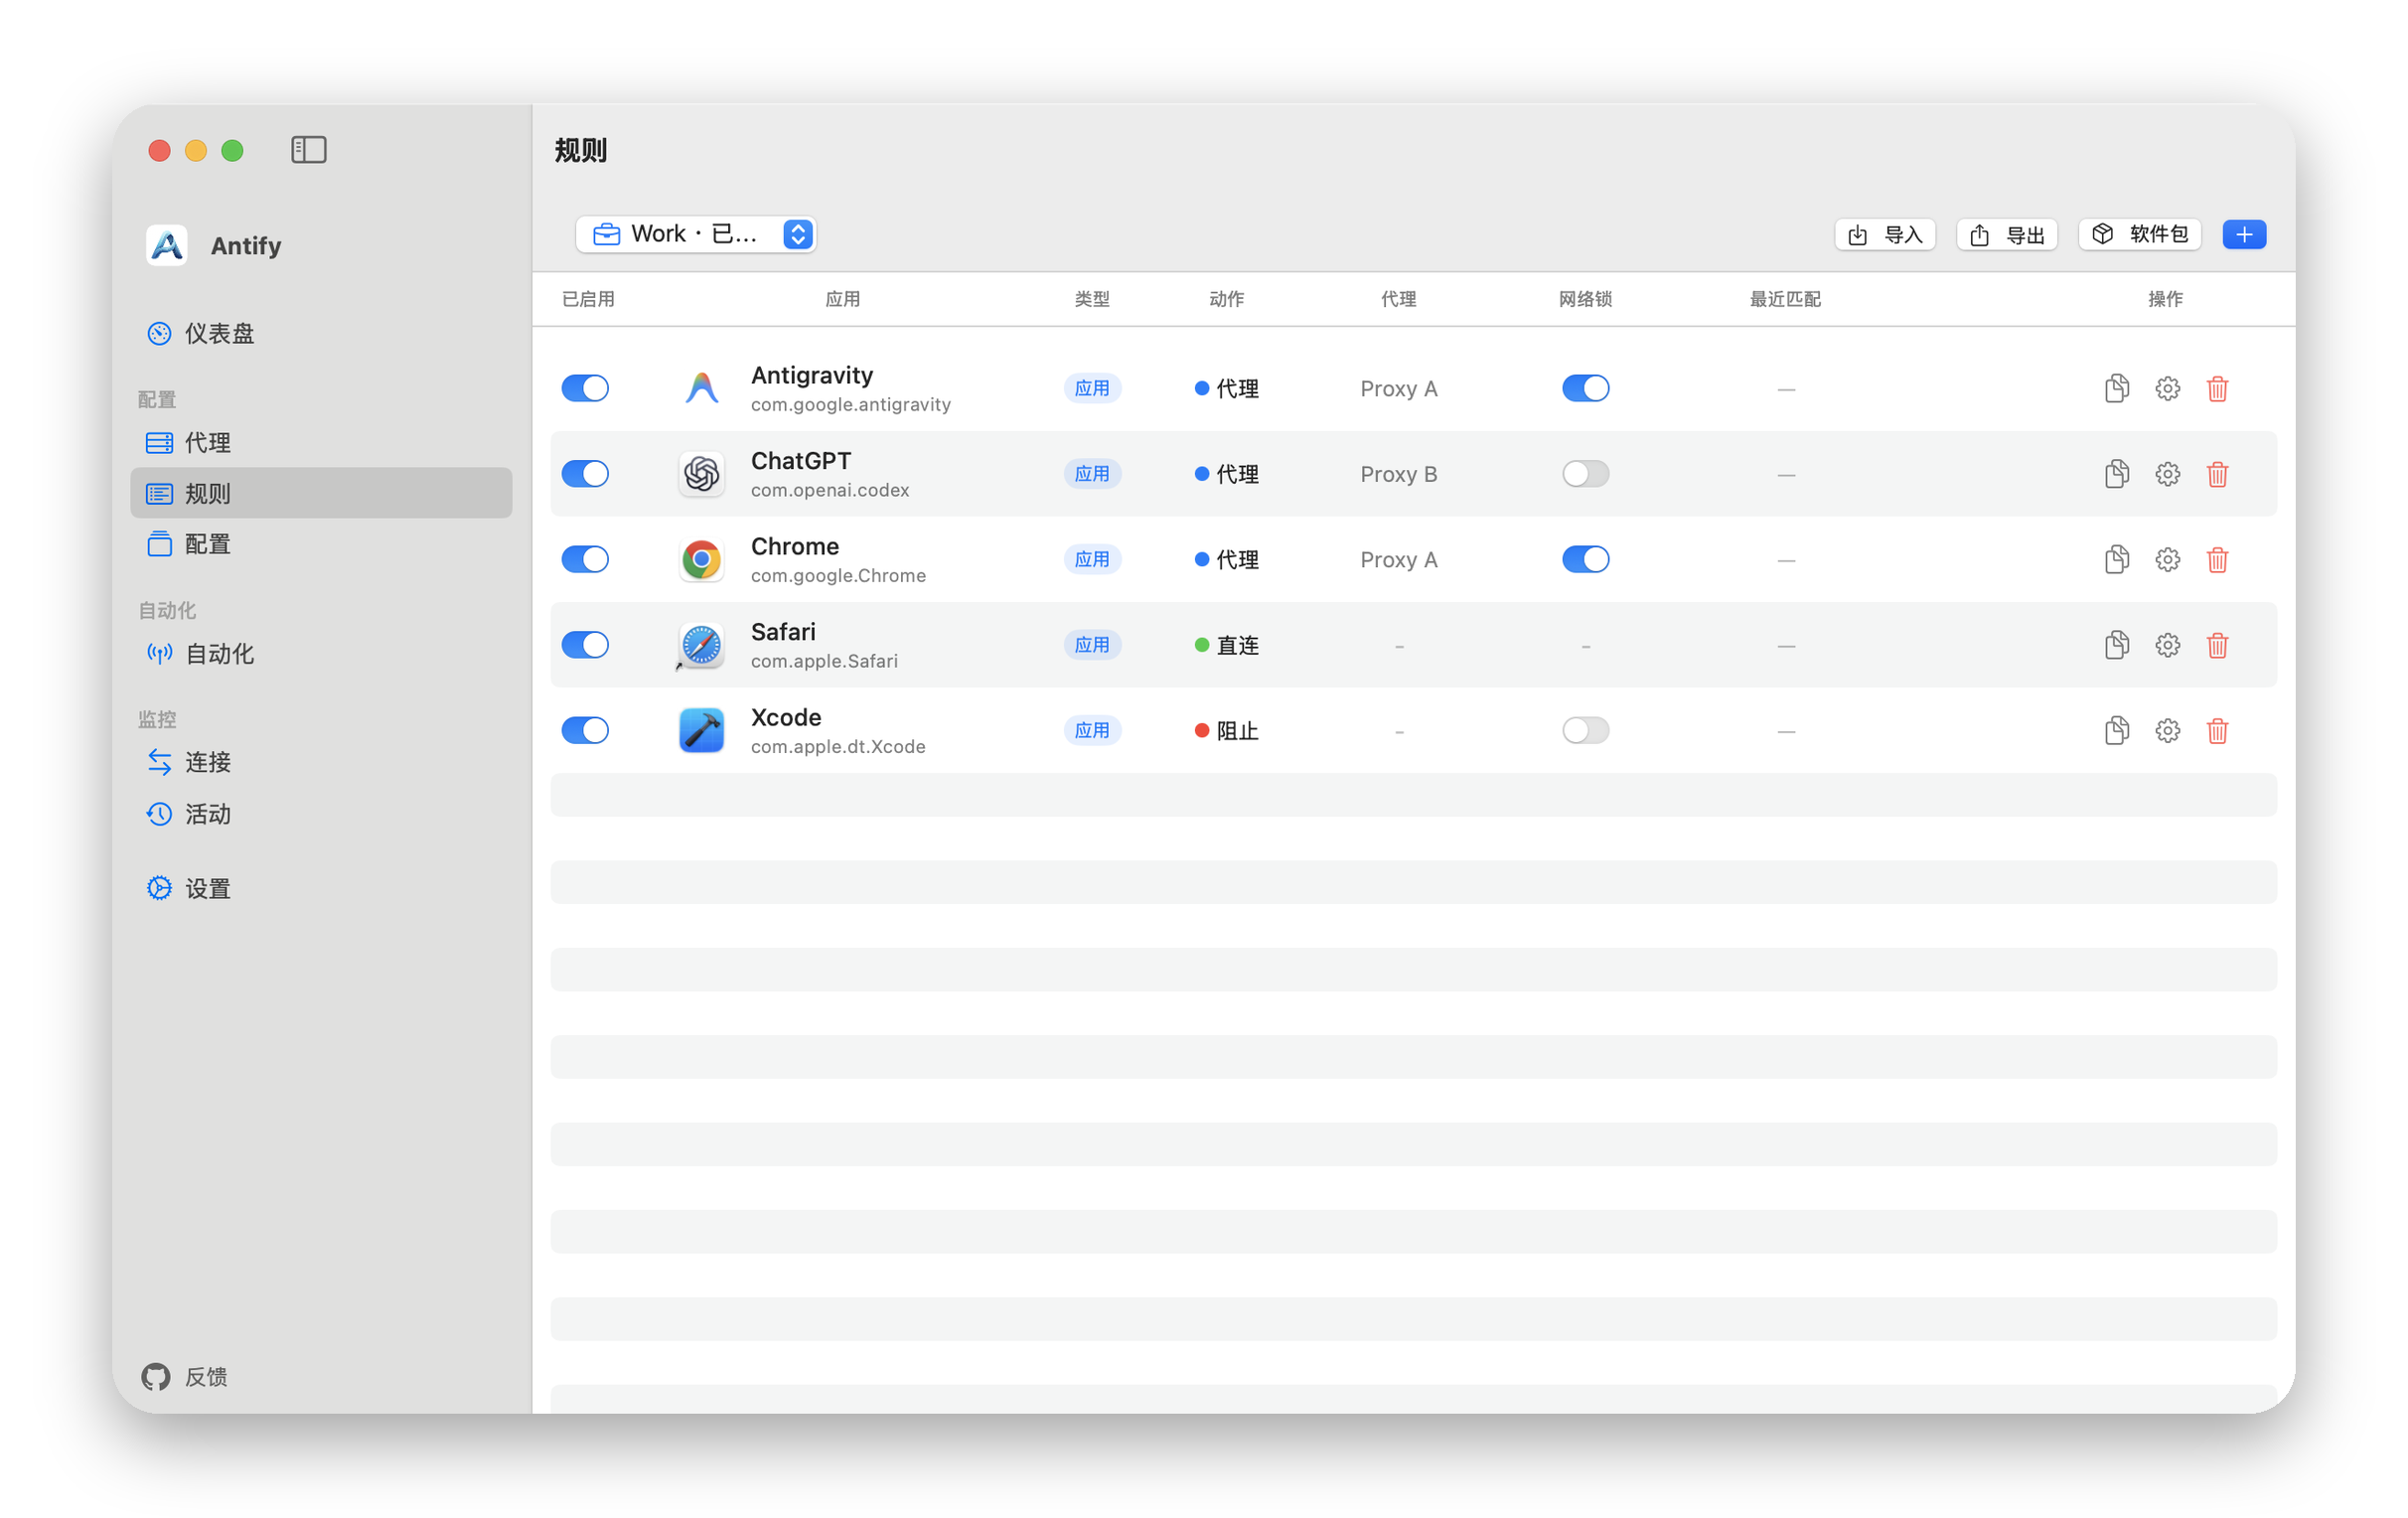Click the 导出 export button
Screen dimensions: 2408x1518
2006,234
